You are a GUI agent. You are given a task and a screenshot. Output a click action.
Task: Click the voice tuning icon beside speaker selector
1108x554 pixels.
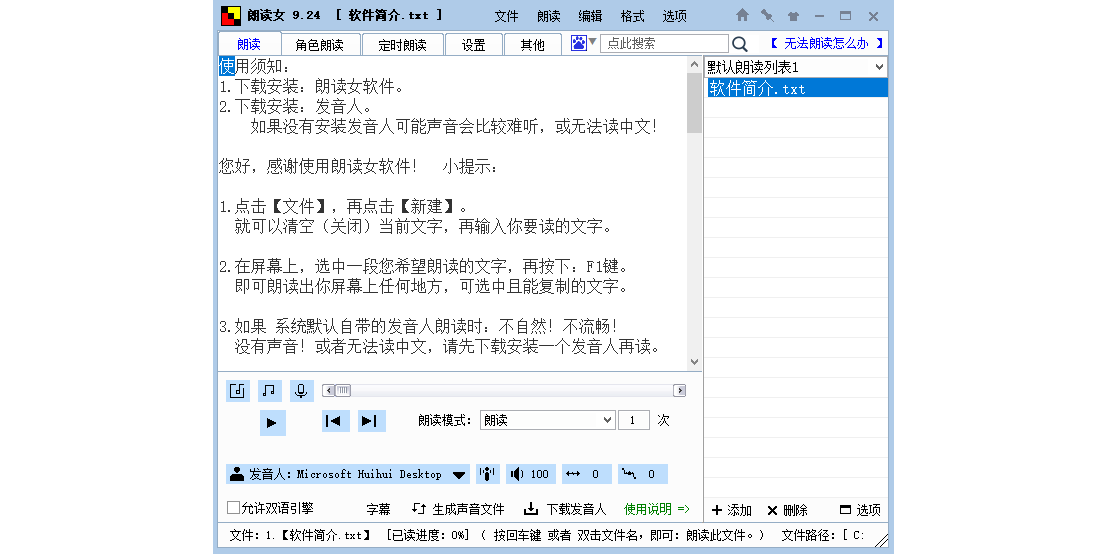pyautogui.click(x=488, y=474)
